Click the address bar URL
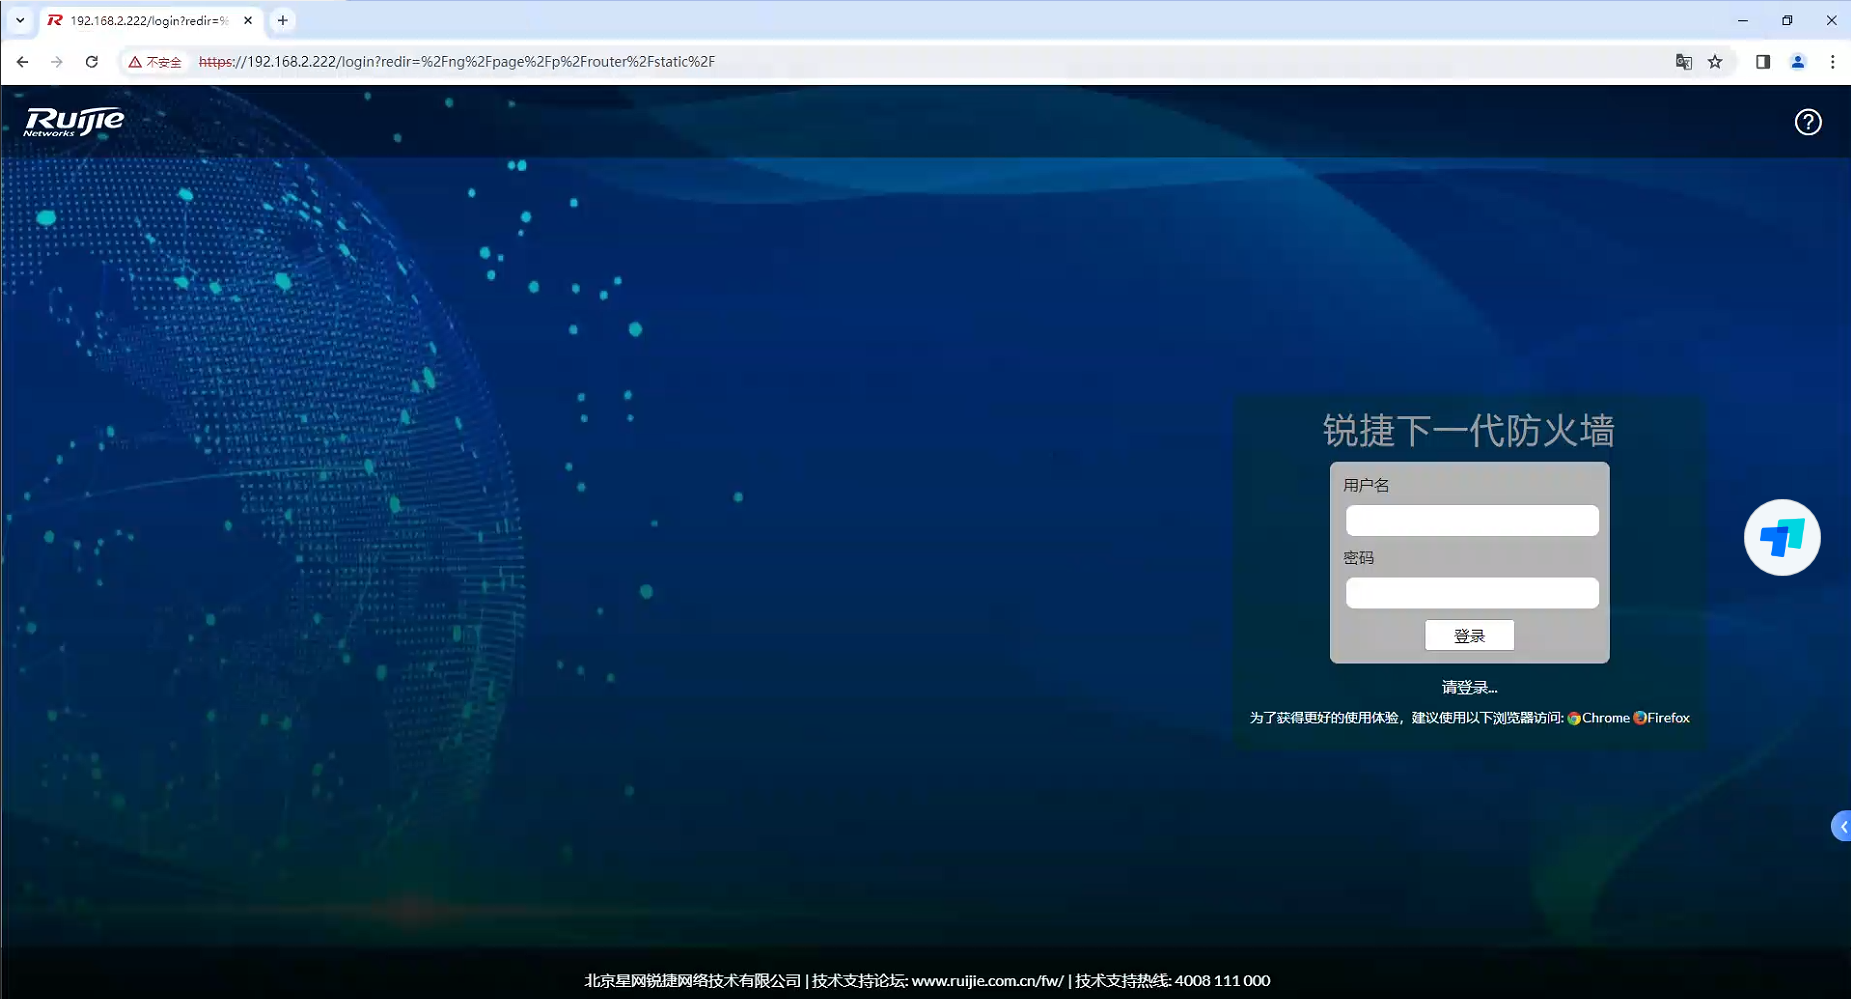The width and height of the screenshot is (1851, 999). [x=457, y=62]
